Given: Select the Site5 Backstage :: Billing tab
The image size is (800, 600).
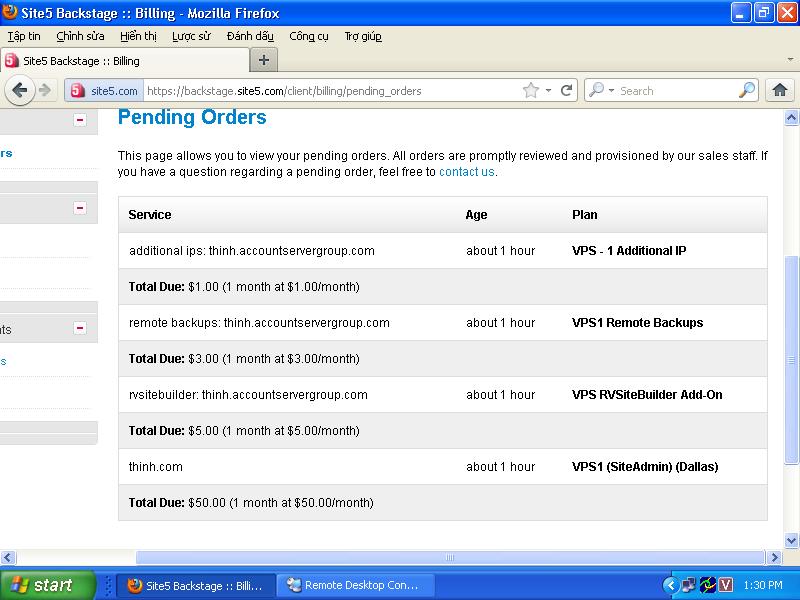Looking at the screenshot, I should 124,61.
